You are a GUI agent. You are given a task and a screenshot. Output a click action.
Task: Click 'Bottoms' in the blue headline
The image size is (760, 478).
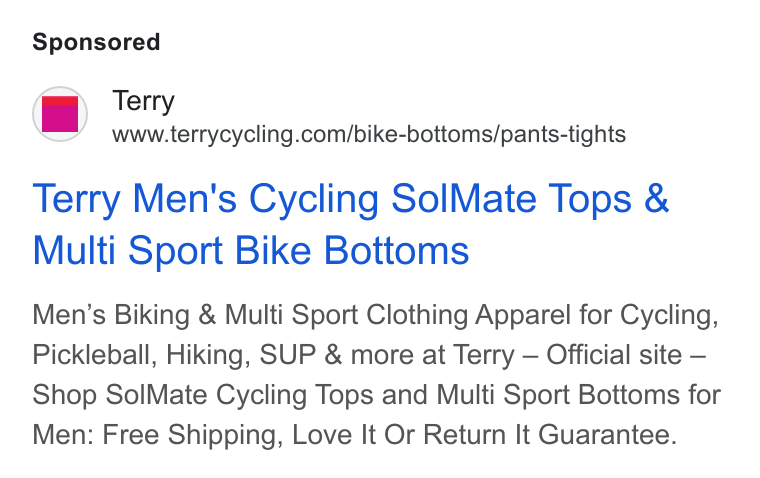[396, 251]
